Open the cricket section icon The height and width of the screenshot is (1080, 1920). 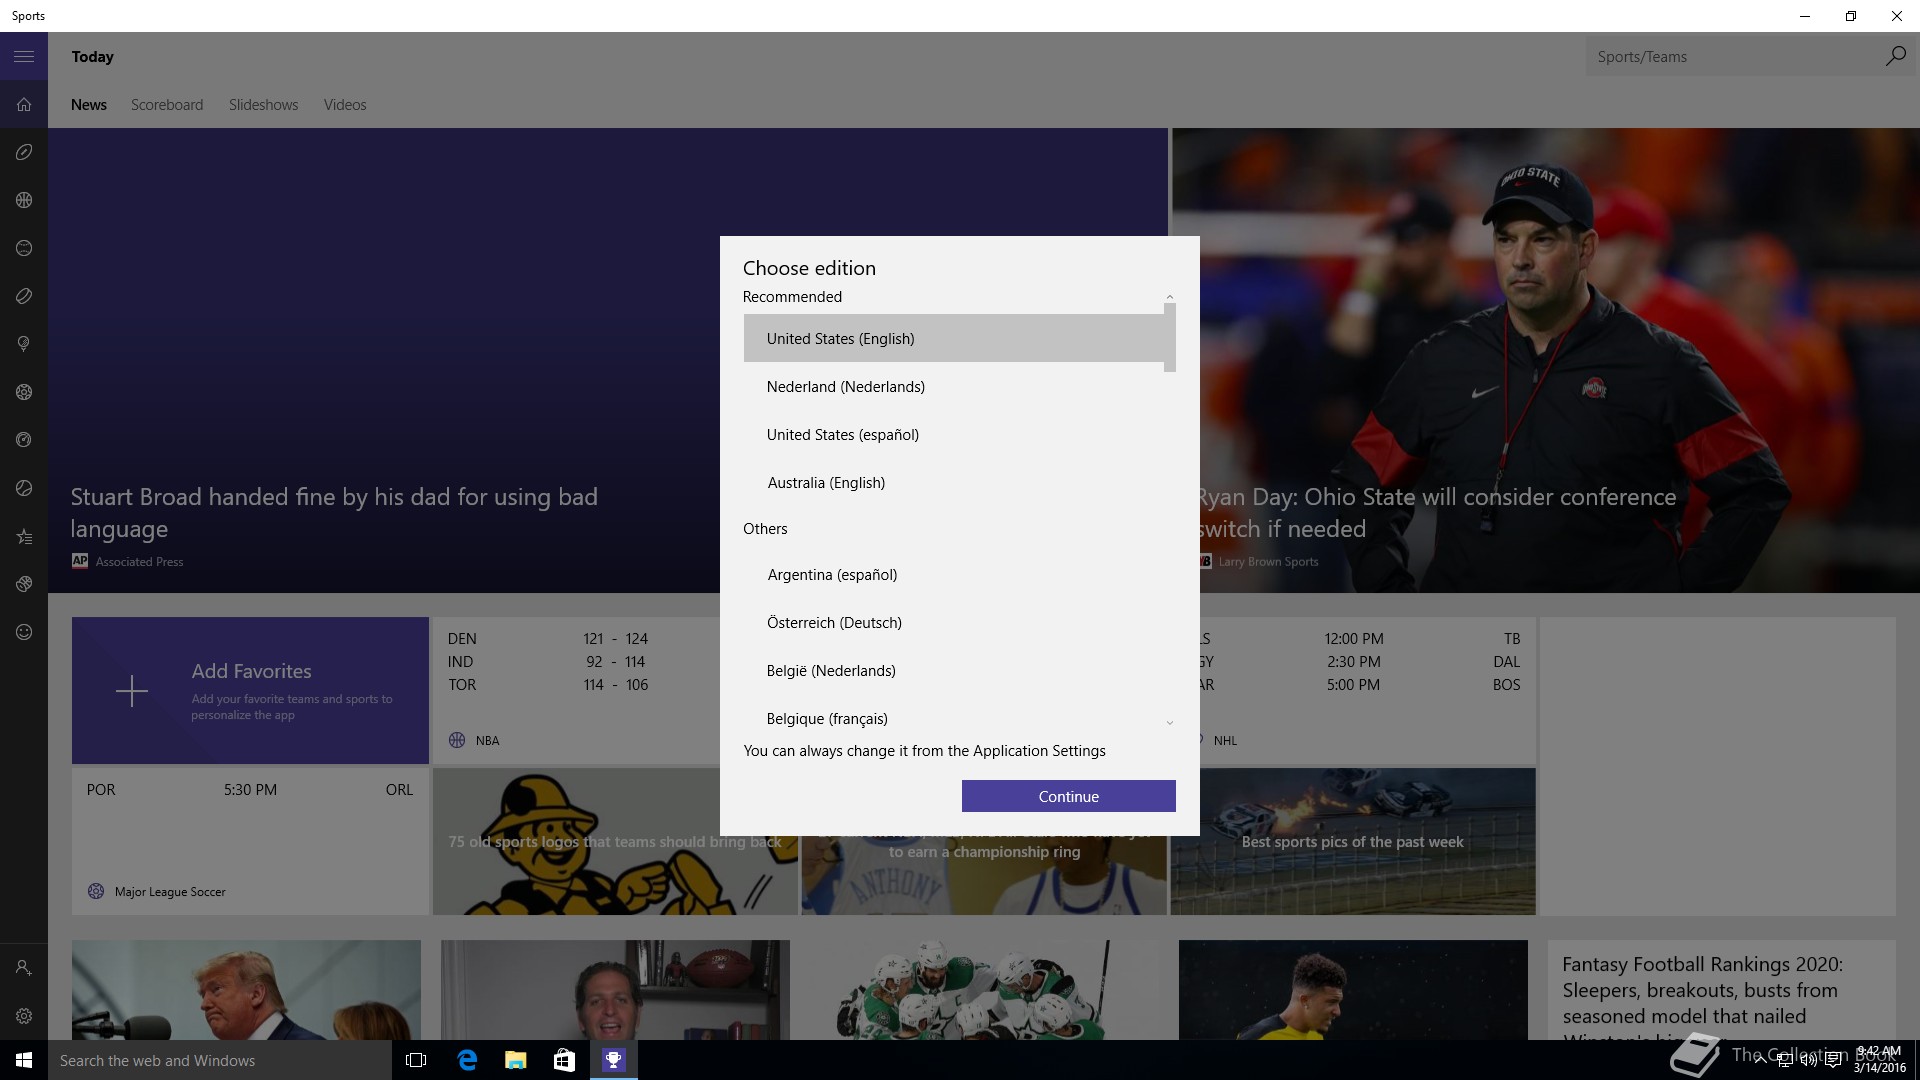24,584
